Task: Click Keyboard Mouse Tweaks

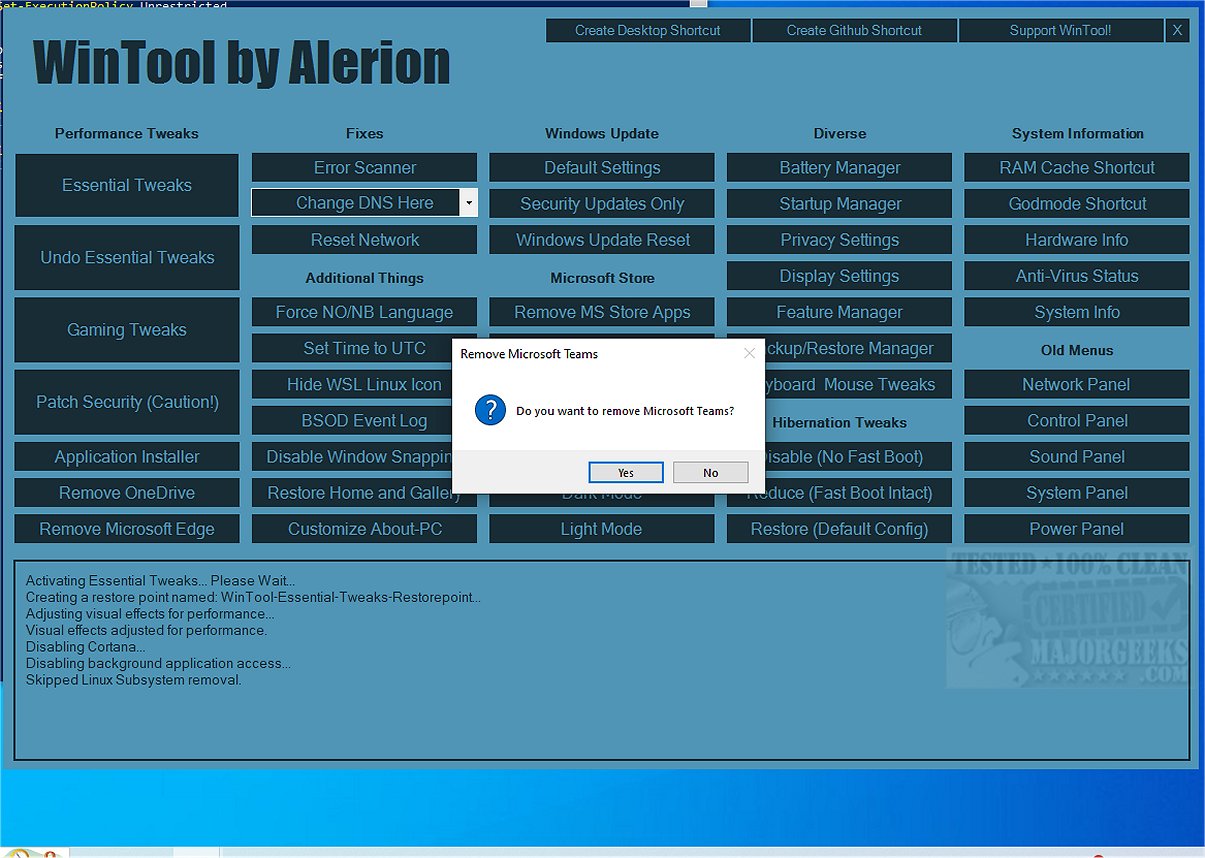Action: point(859,385)
